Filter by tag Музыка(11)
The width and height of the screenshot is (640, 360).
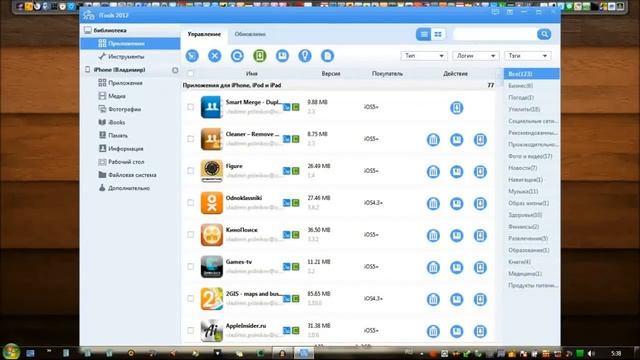click(523, 191)
